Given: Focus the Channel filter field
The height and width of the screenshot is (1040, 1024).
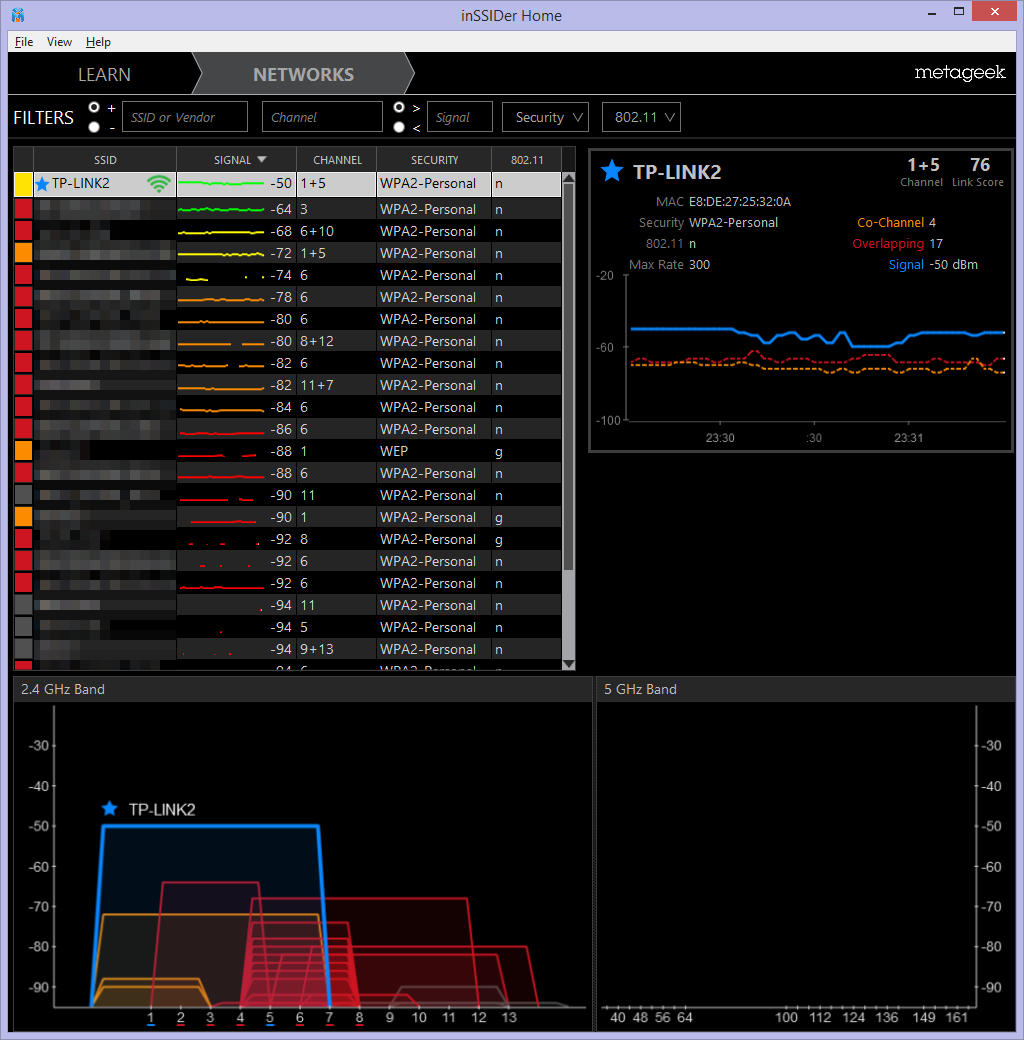Looking at the screenshot, I should click(322, 117).
